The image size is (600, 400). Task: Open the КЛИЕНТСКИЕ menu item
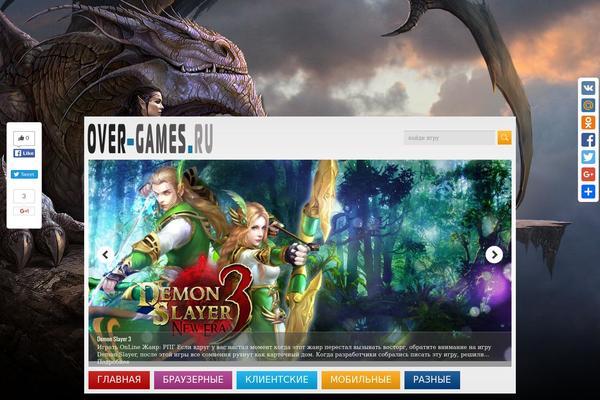click(x=277, y=380)
